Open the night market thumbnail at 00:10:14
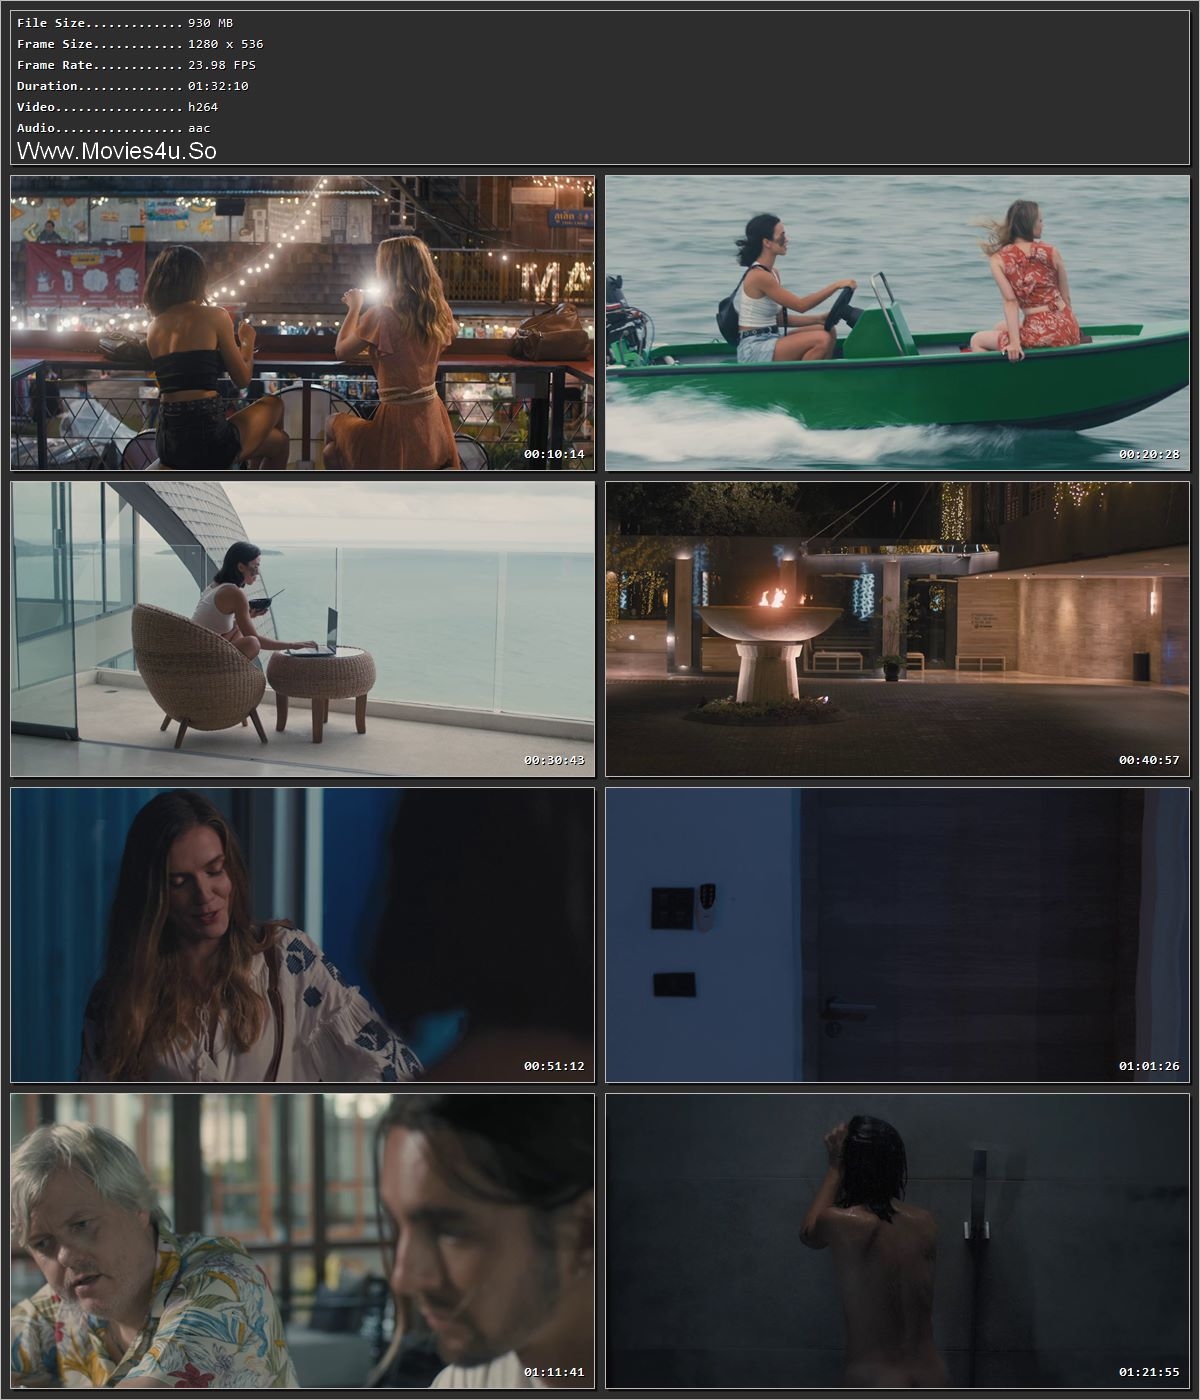This screenshot has height=1400, width=1200. click(300, 320)
